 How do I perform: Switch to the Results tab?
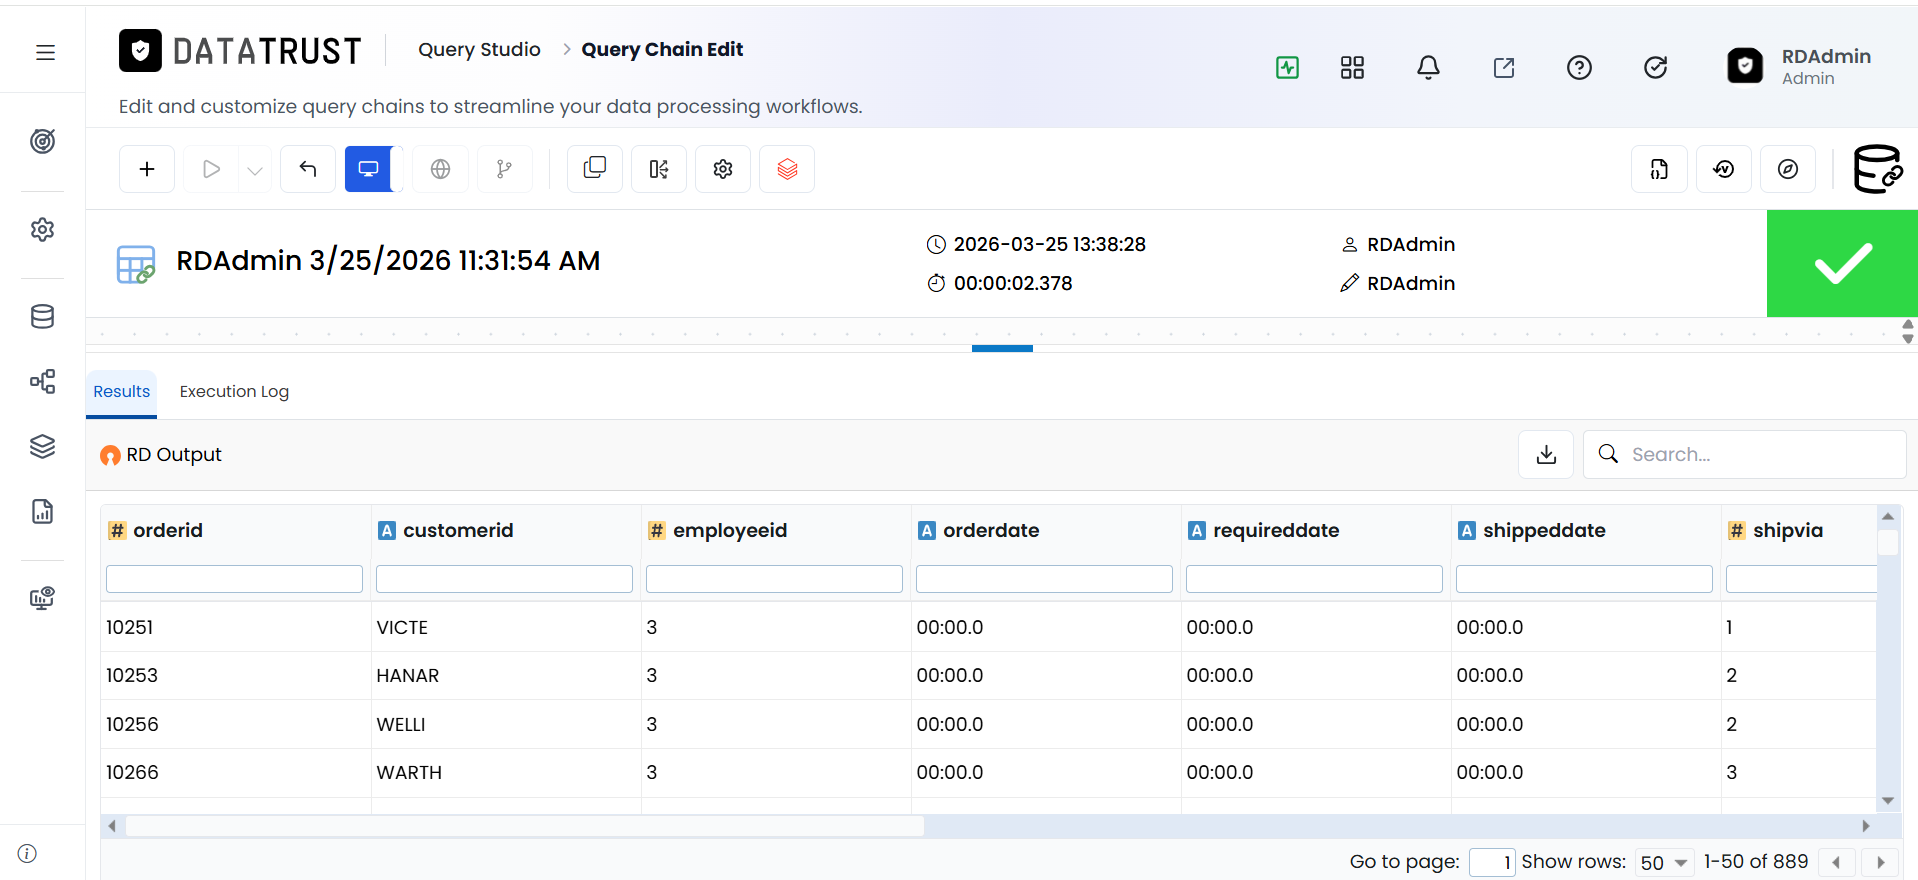(x=121, y=391)
